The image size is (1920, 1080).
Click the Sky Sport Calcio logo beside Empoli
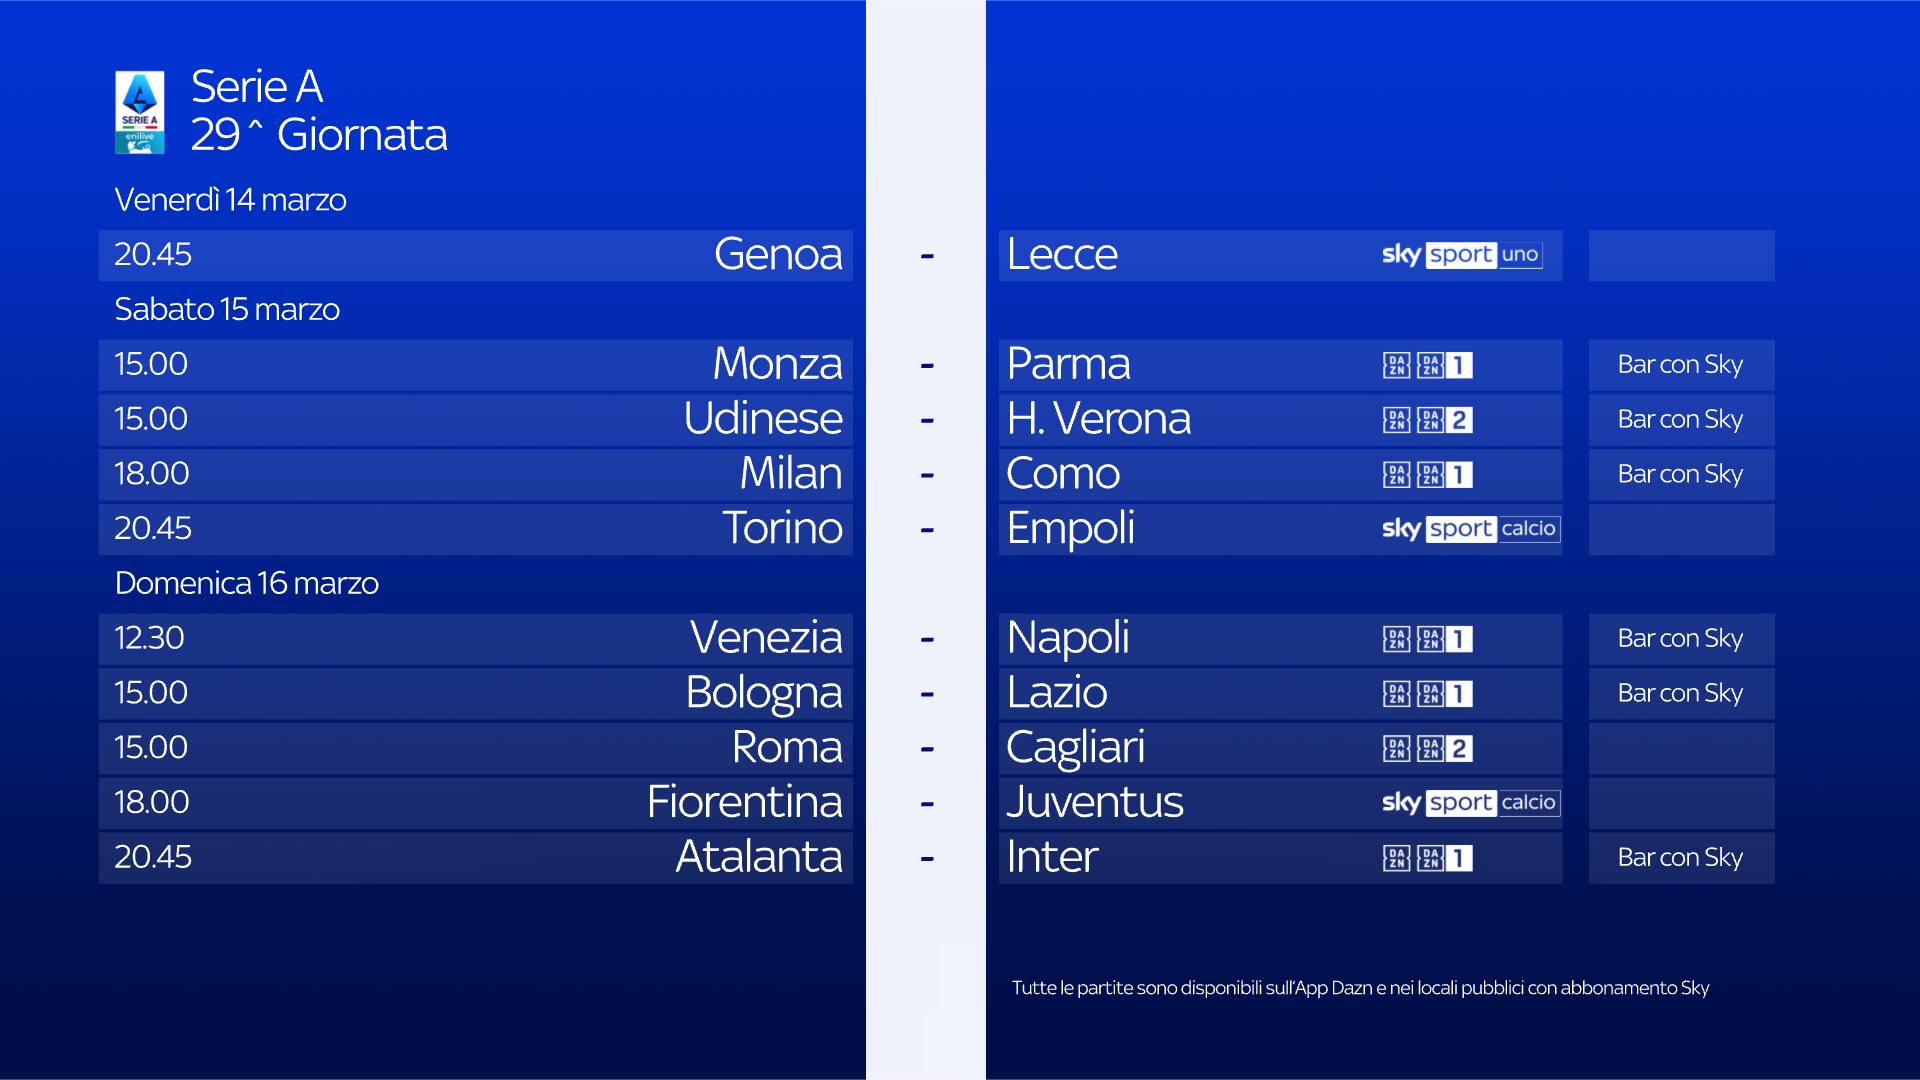(1469, 529)
